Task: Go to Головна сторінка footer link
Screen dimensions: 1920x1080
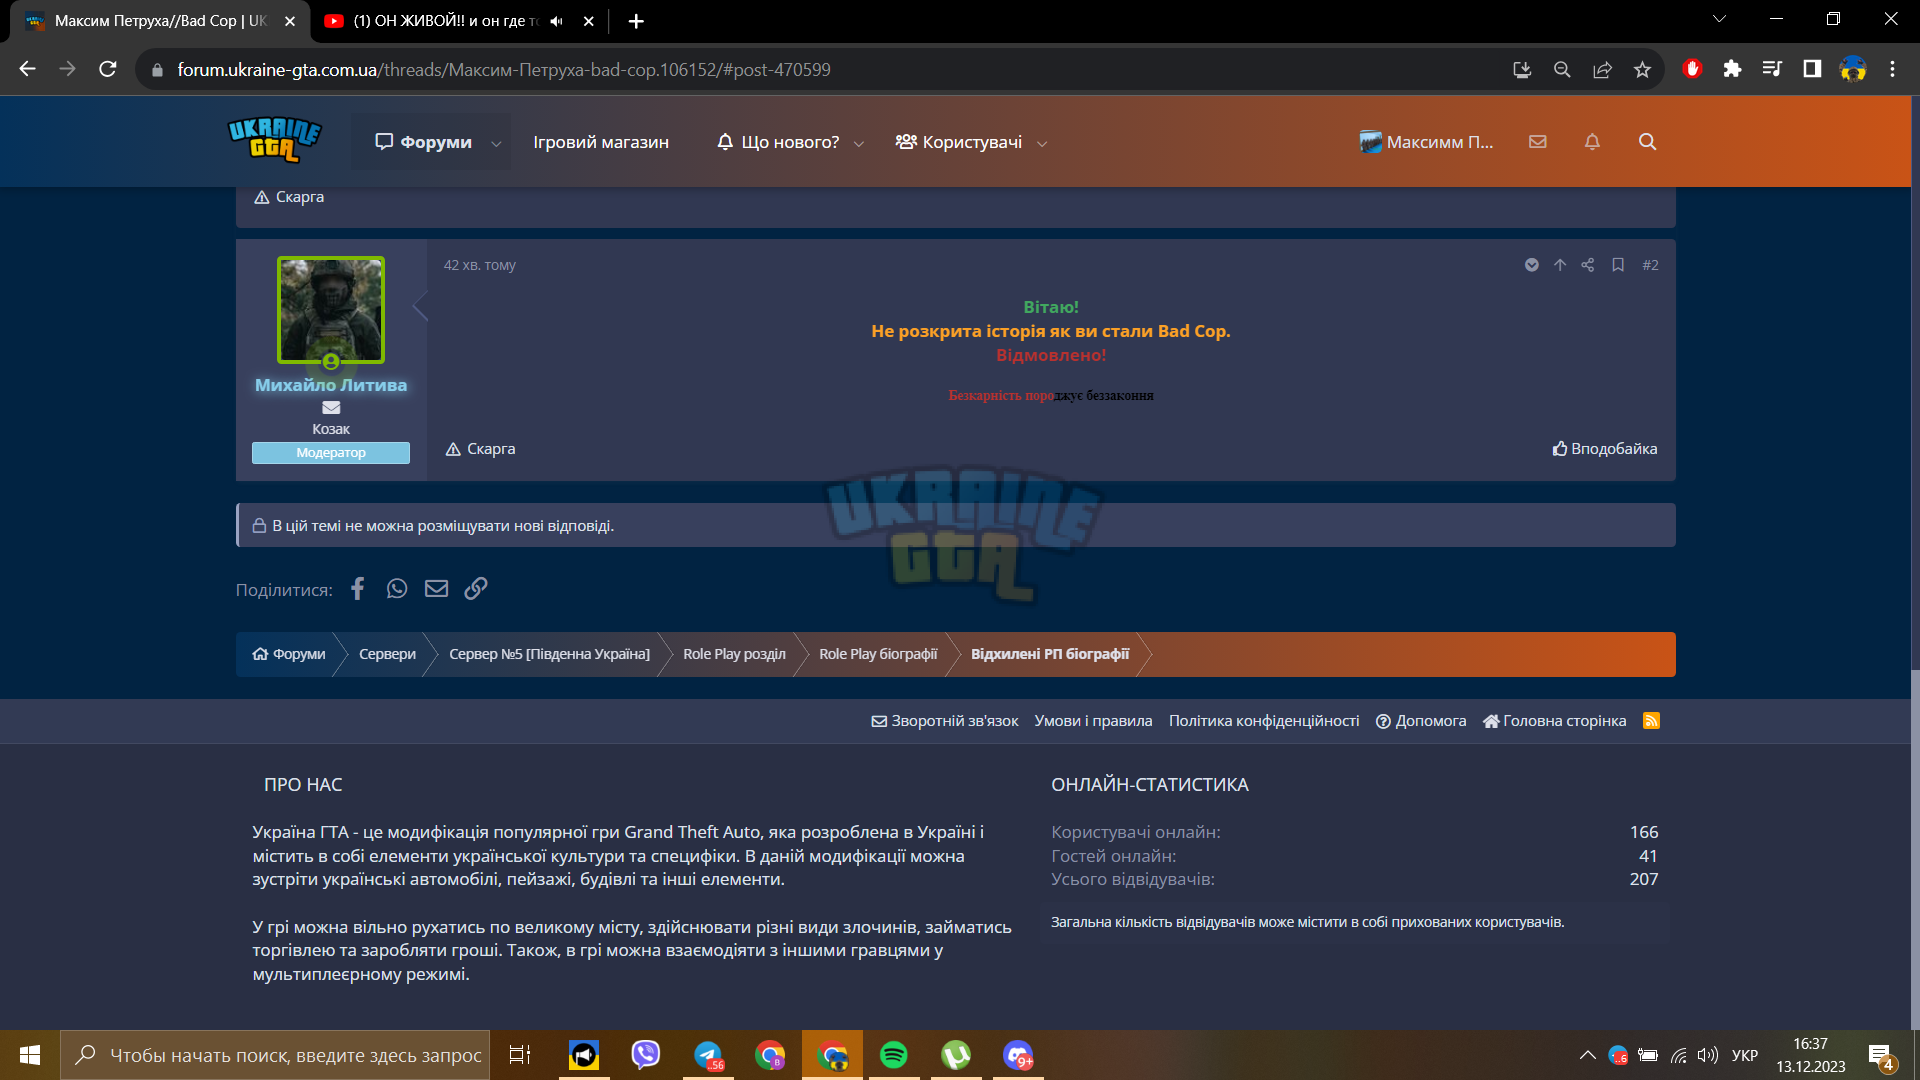Action: [1555, 721]
